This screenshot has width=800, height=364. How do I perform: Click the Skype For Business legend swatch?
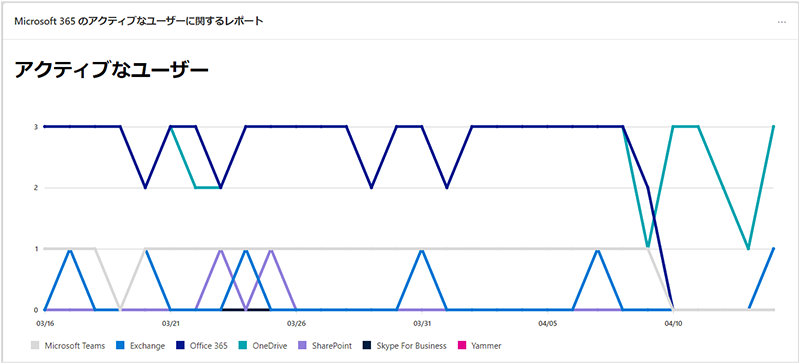coord(366,346)
